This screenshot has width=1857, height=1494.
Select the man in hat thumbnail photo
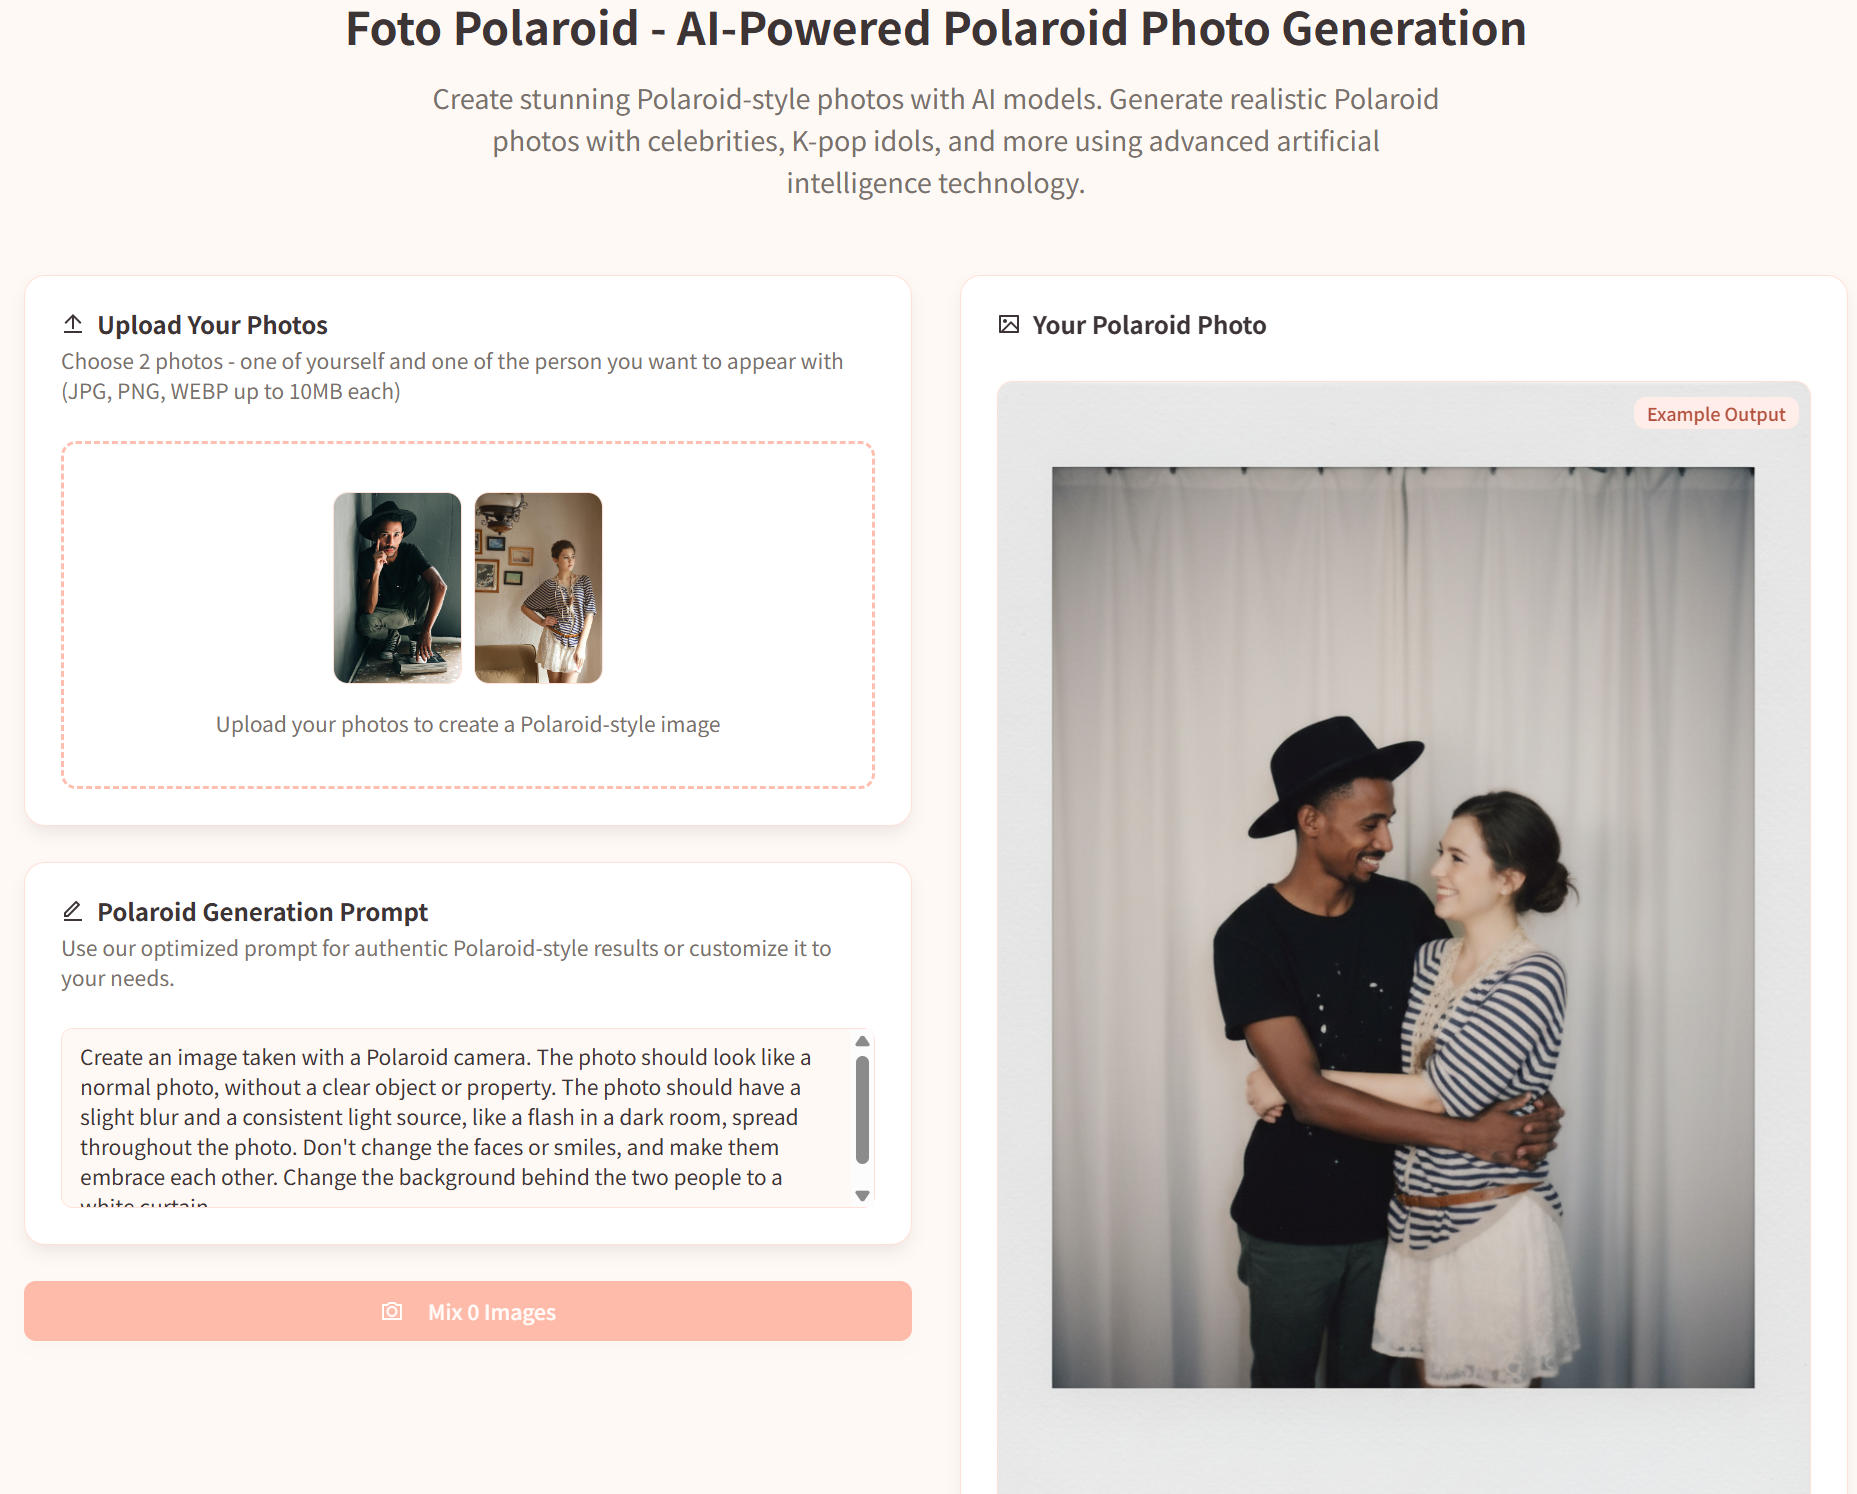(397, 588)
